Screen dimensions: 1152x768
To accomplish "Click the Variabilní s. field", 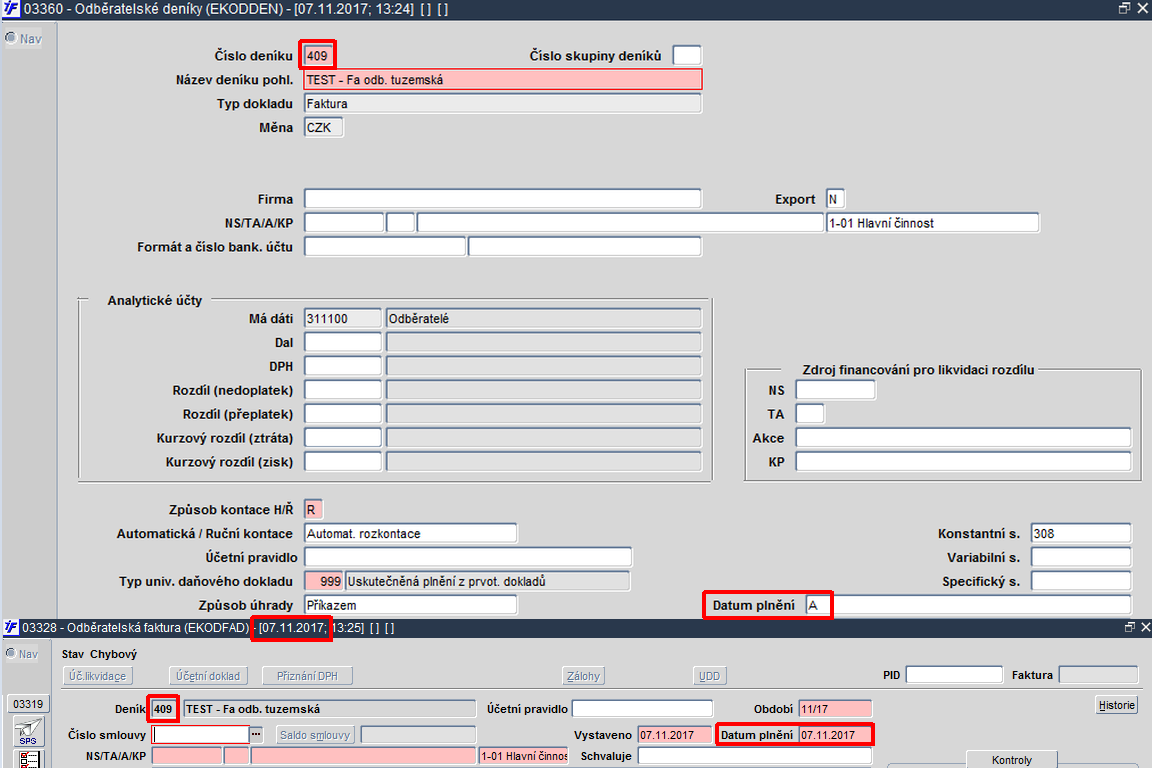I will [1081, 557].
